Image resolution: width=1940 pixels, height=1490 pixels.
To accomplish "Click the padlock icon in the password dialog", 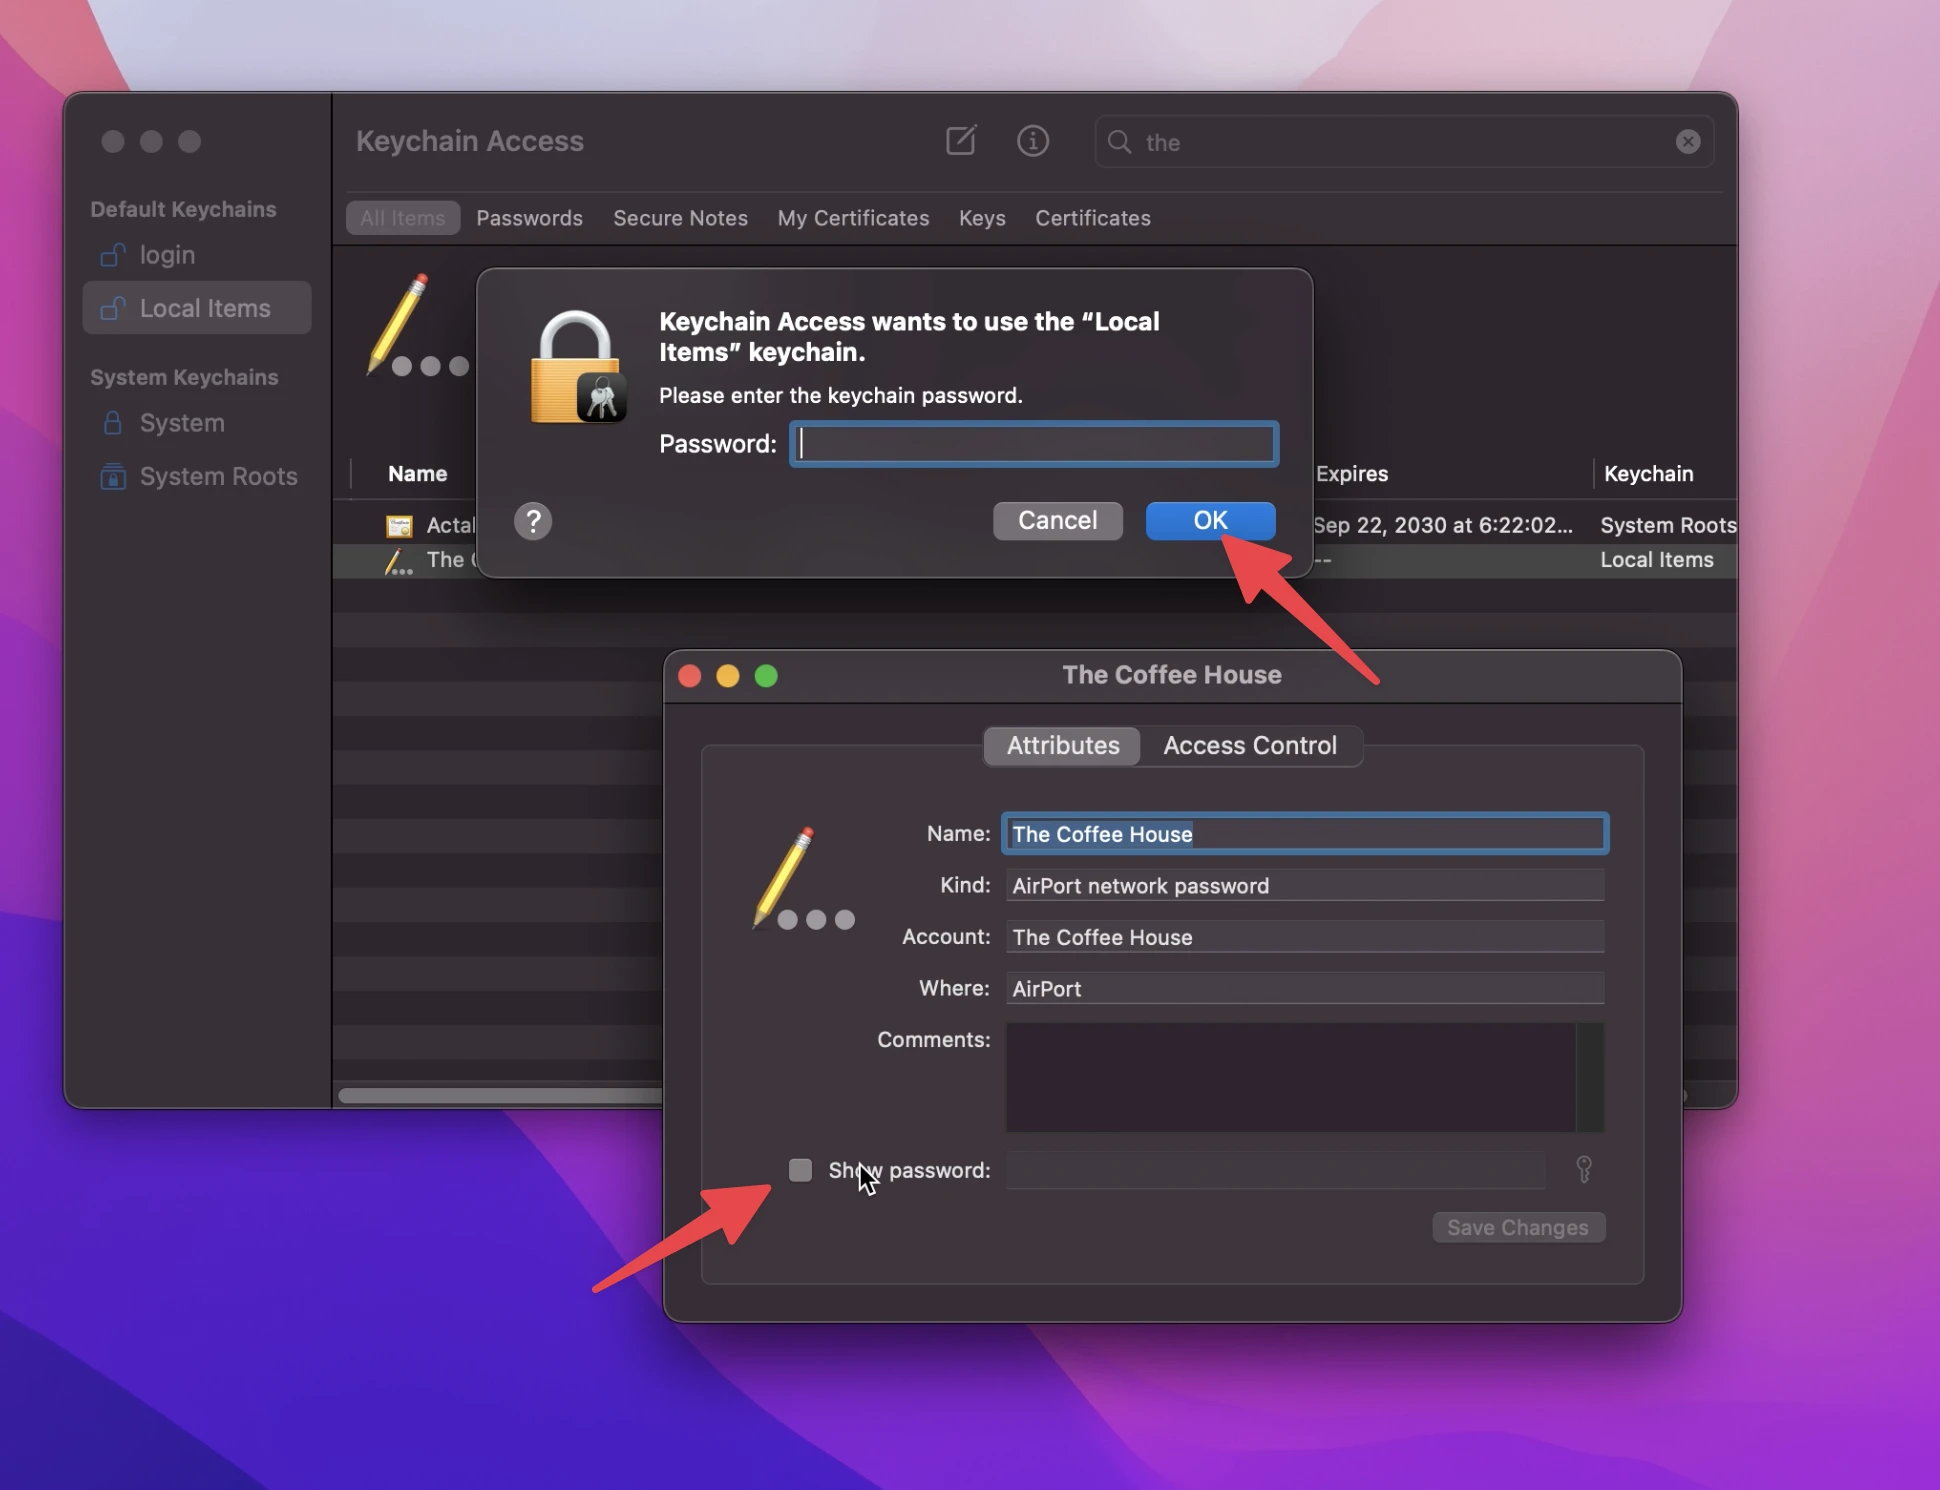I will [578, 367].
